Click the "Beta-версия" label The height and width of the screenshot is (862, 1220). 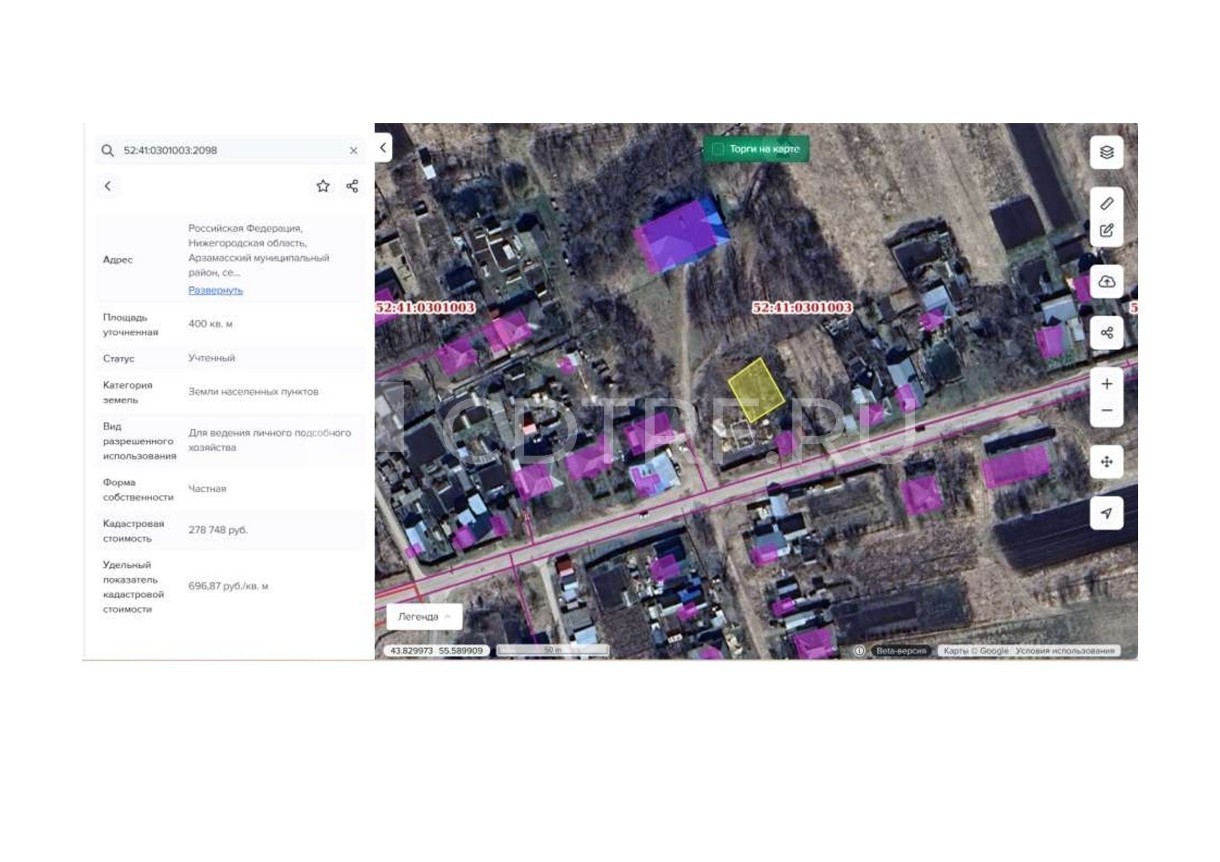click(901, 651)
